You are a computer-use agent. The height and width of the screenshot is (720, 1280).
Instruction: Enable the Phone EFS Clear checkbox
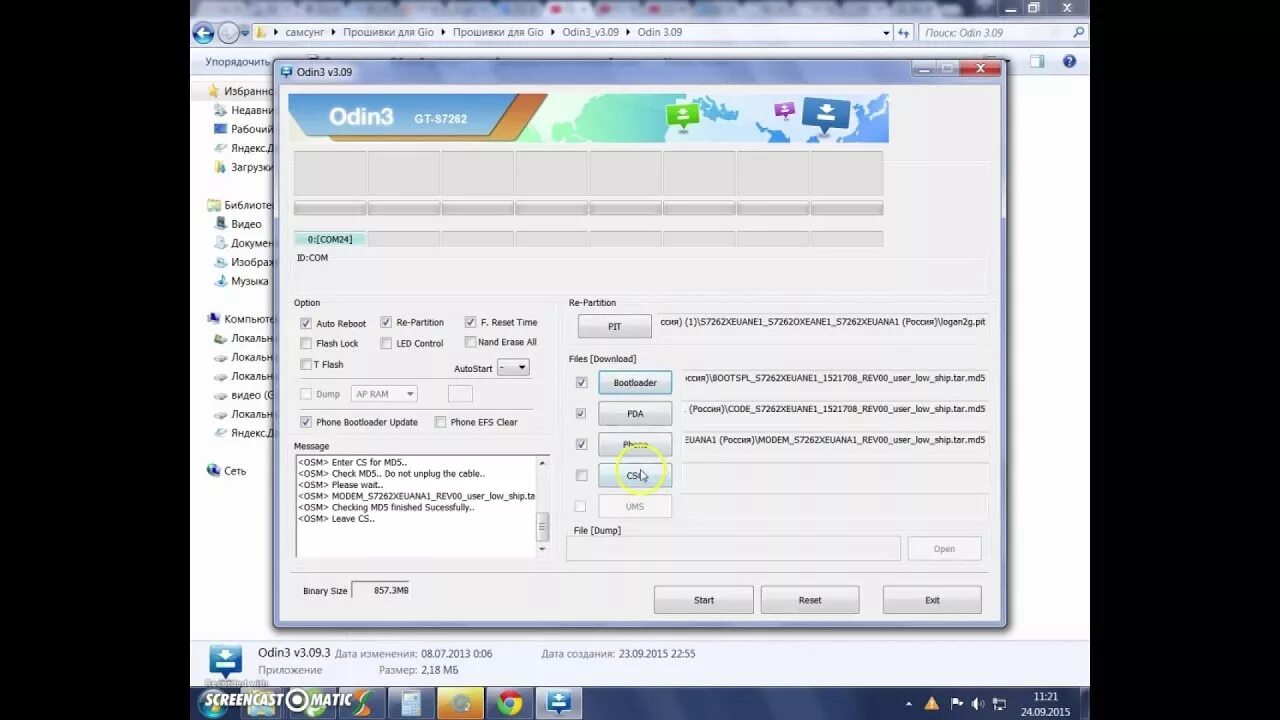coord(440,422)
